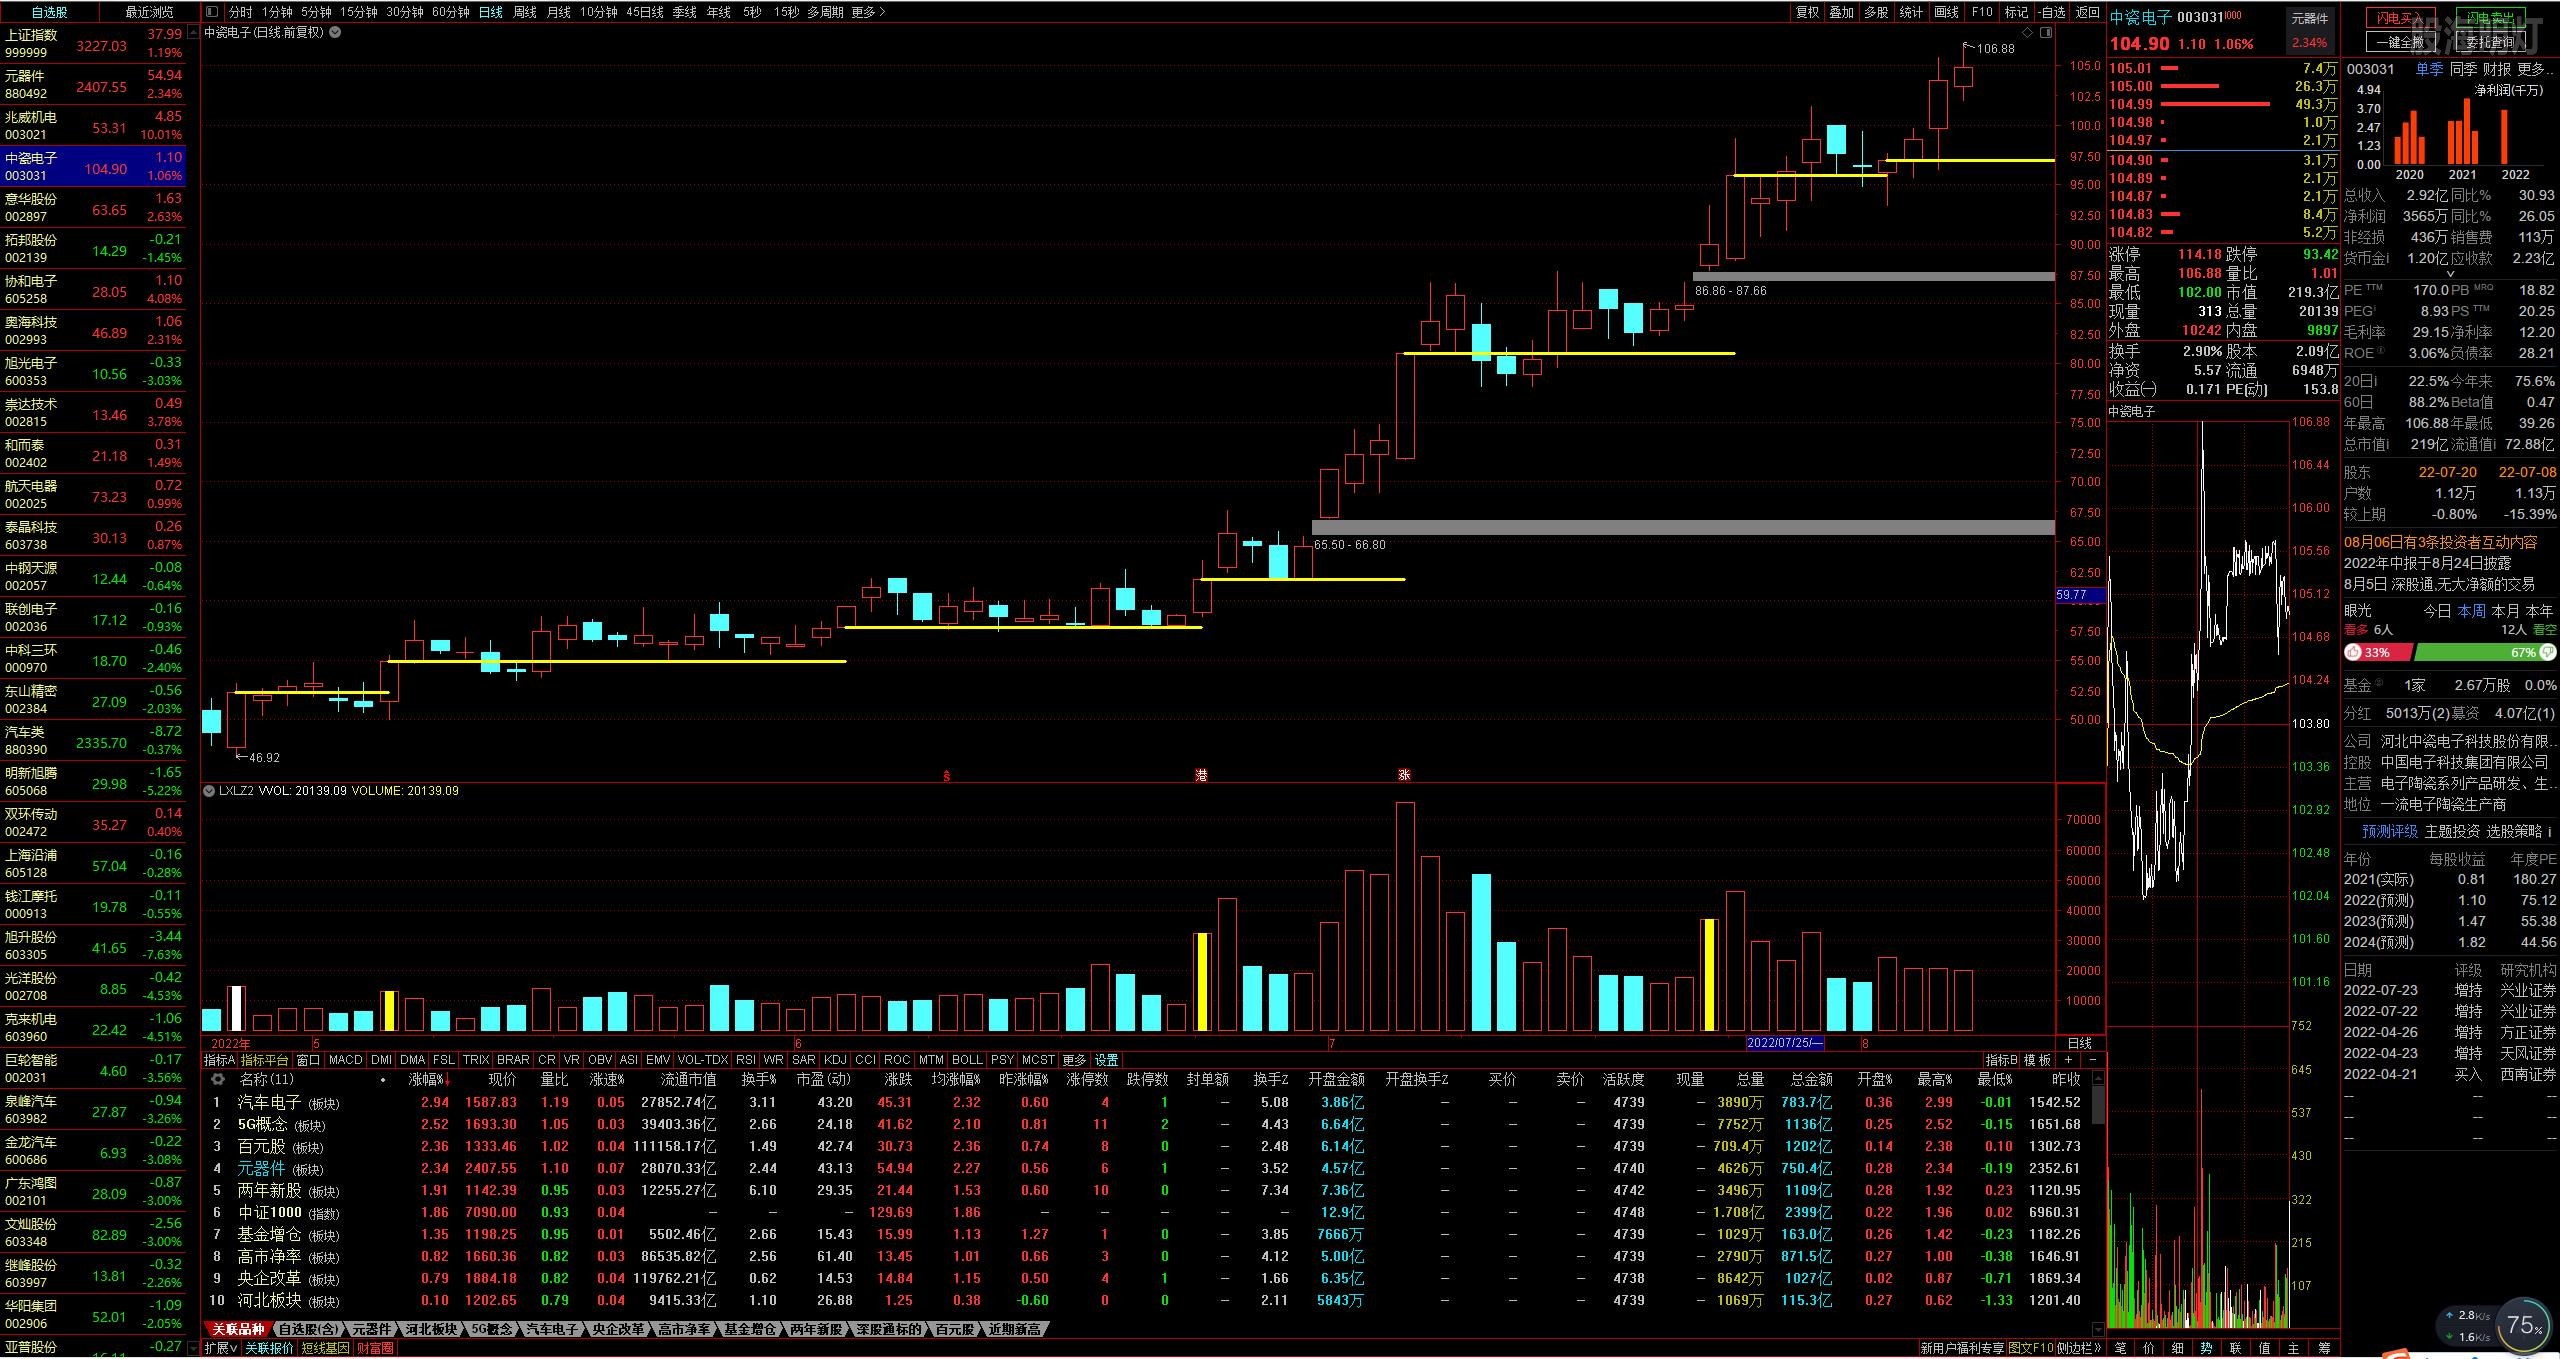
Task: Click the green bullish 67% vote icon
Action: pos(2547,653)
